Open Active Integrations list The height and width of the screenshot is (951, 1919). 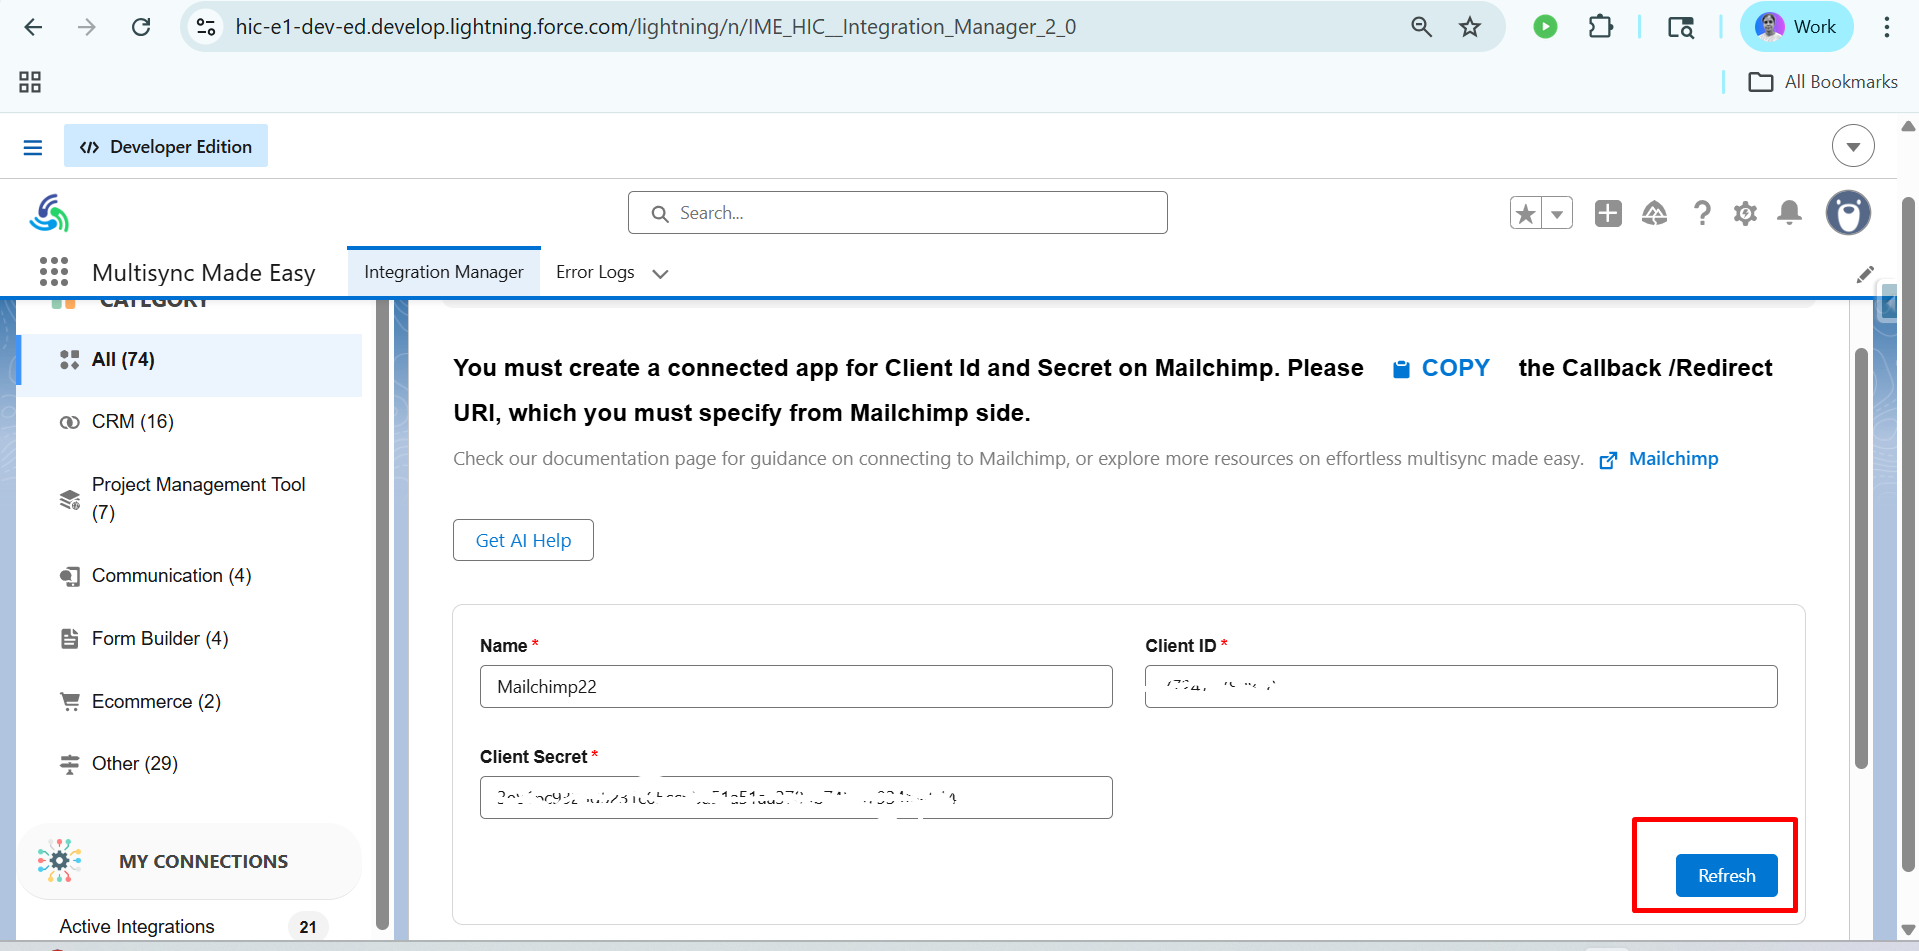(137, 927)
